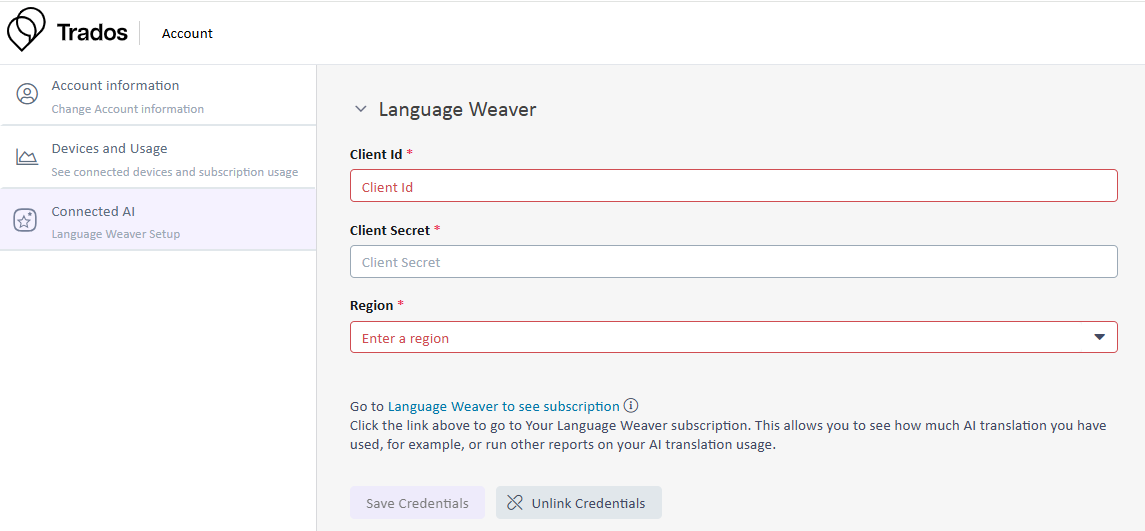Click the Enter a region field
Screen dimensions: 1145x531
pos(734,337)
